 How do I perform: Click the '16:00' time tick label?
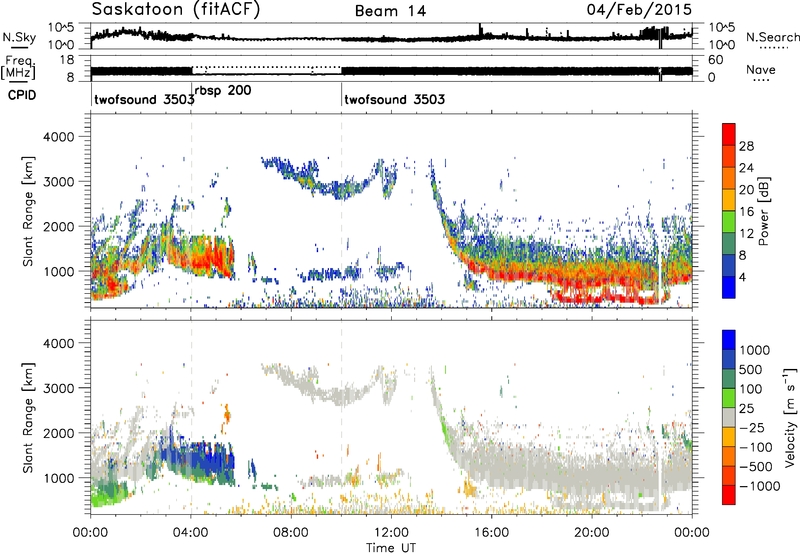[491, 533]
